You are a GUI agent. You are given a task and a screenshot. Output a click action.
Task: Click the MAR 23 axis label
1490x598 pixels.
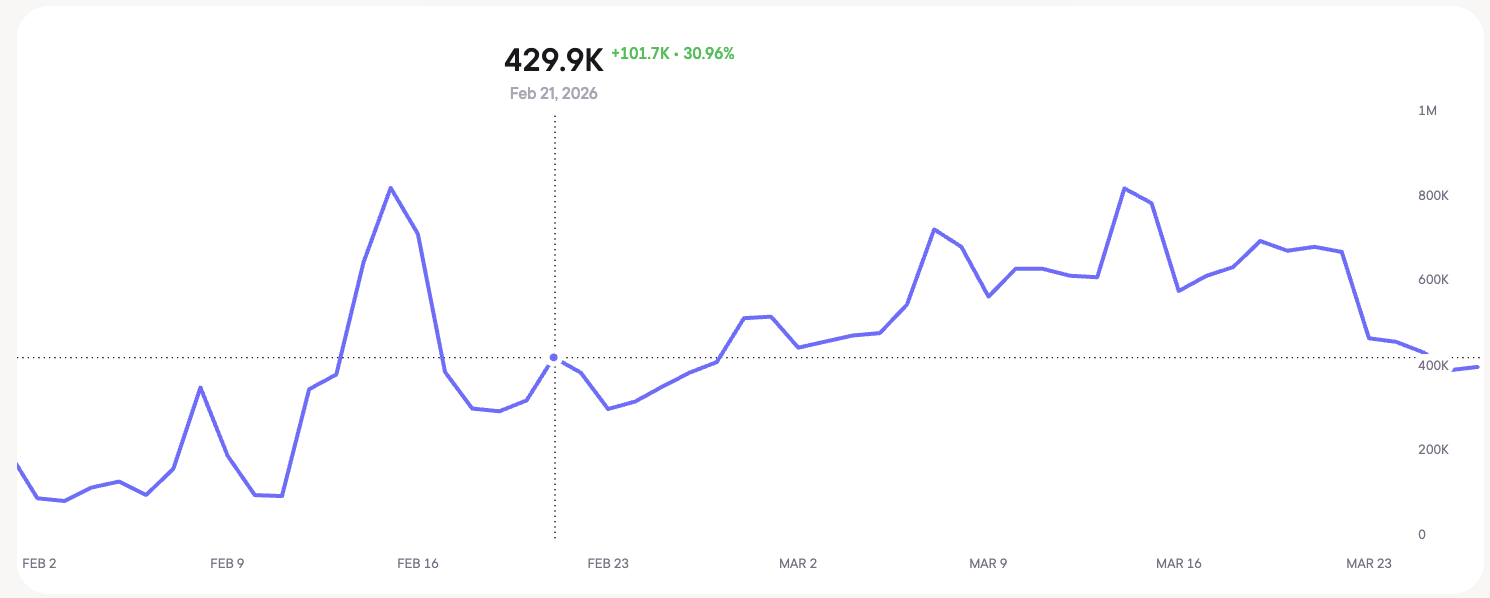1369,564
